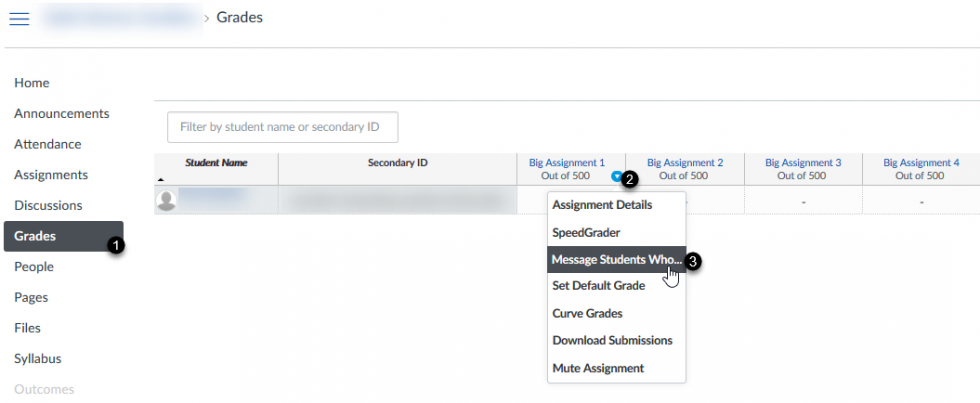Select Grades in the sidebar
The width and height of the screenshot is (980, 403).
(63, 236)
